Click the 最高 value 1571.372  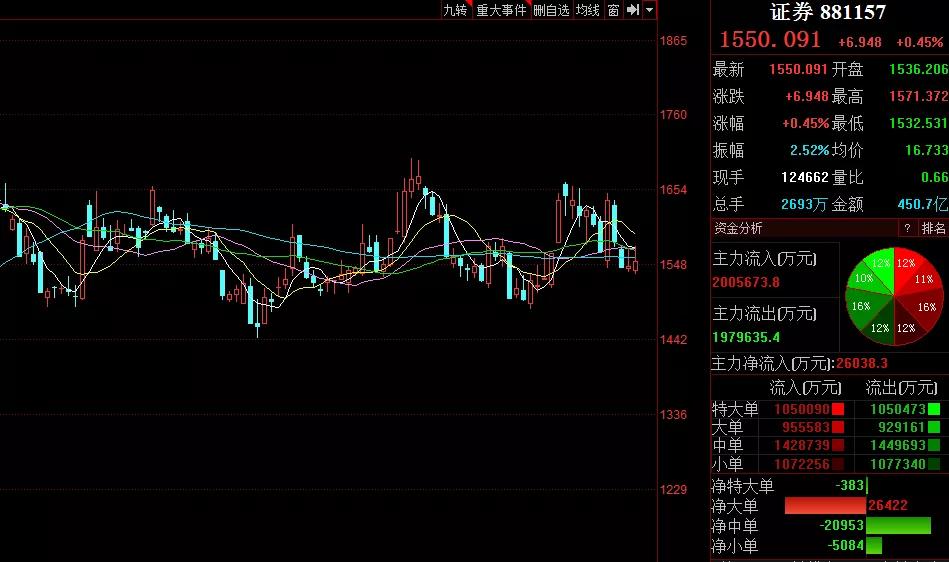[x=918, y=96]
